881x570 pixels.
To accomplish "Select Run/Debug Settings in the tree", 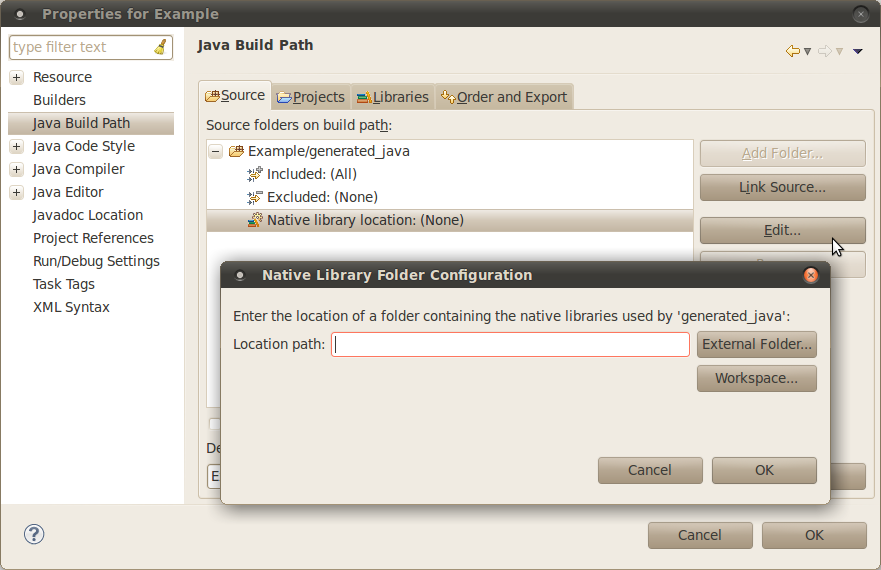I will click(x=96, y=261).
